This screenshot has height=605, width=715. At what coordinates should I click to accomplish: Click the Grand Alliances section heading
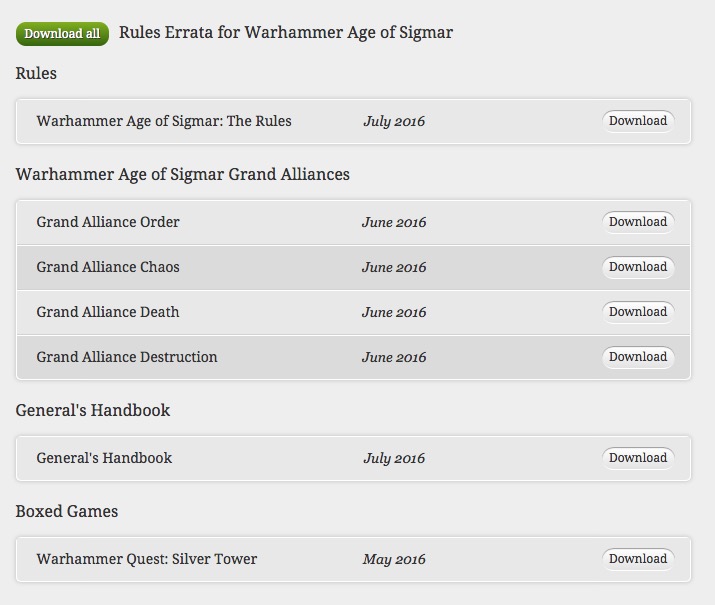182,175
